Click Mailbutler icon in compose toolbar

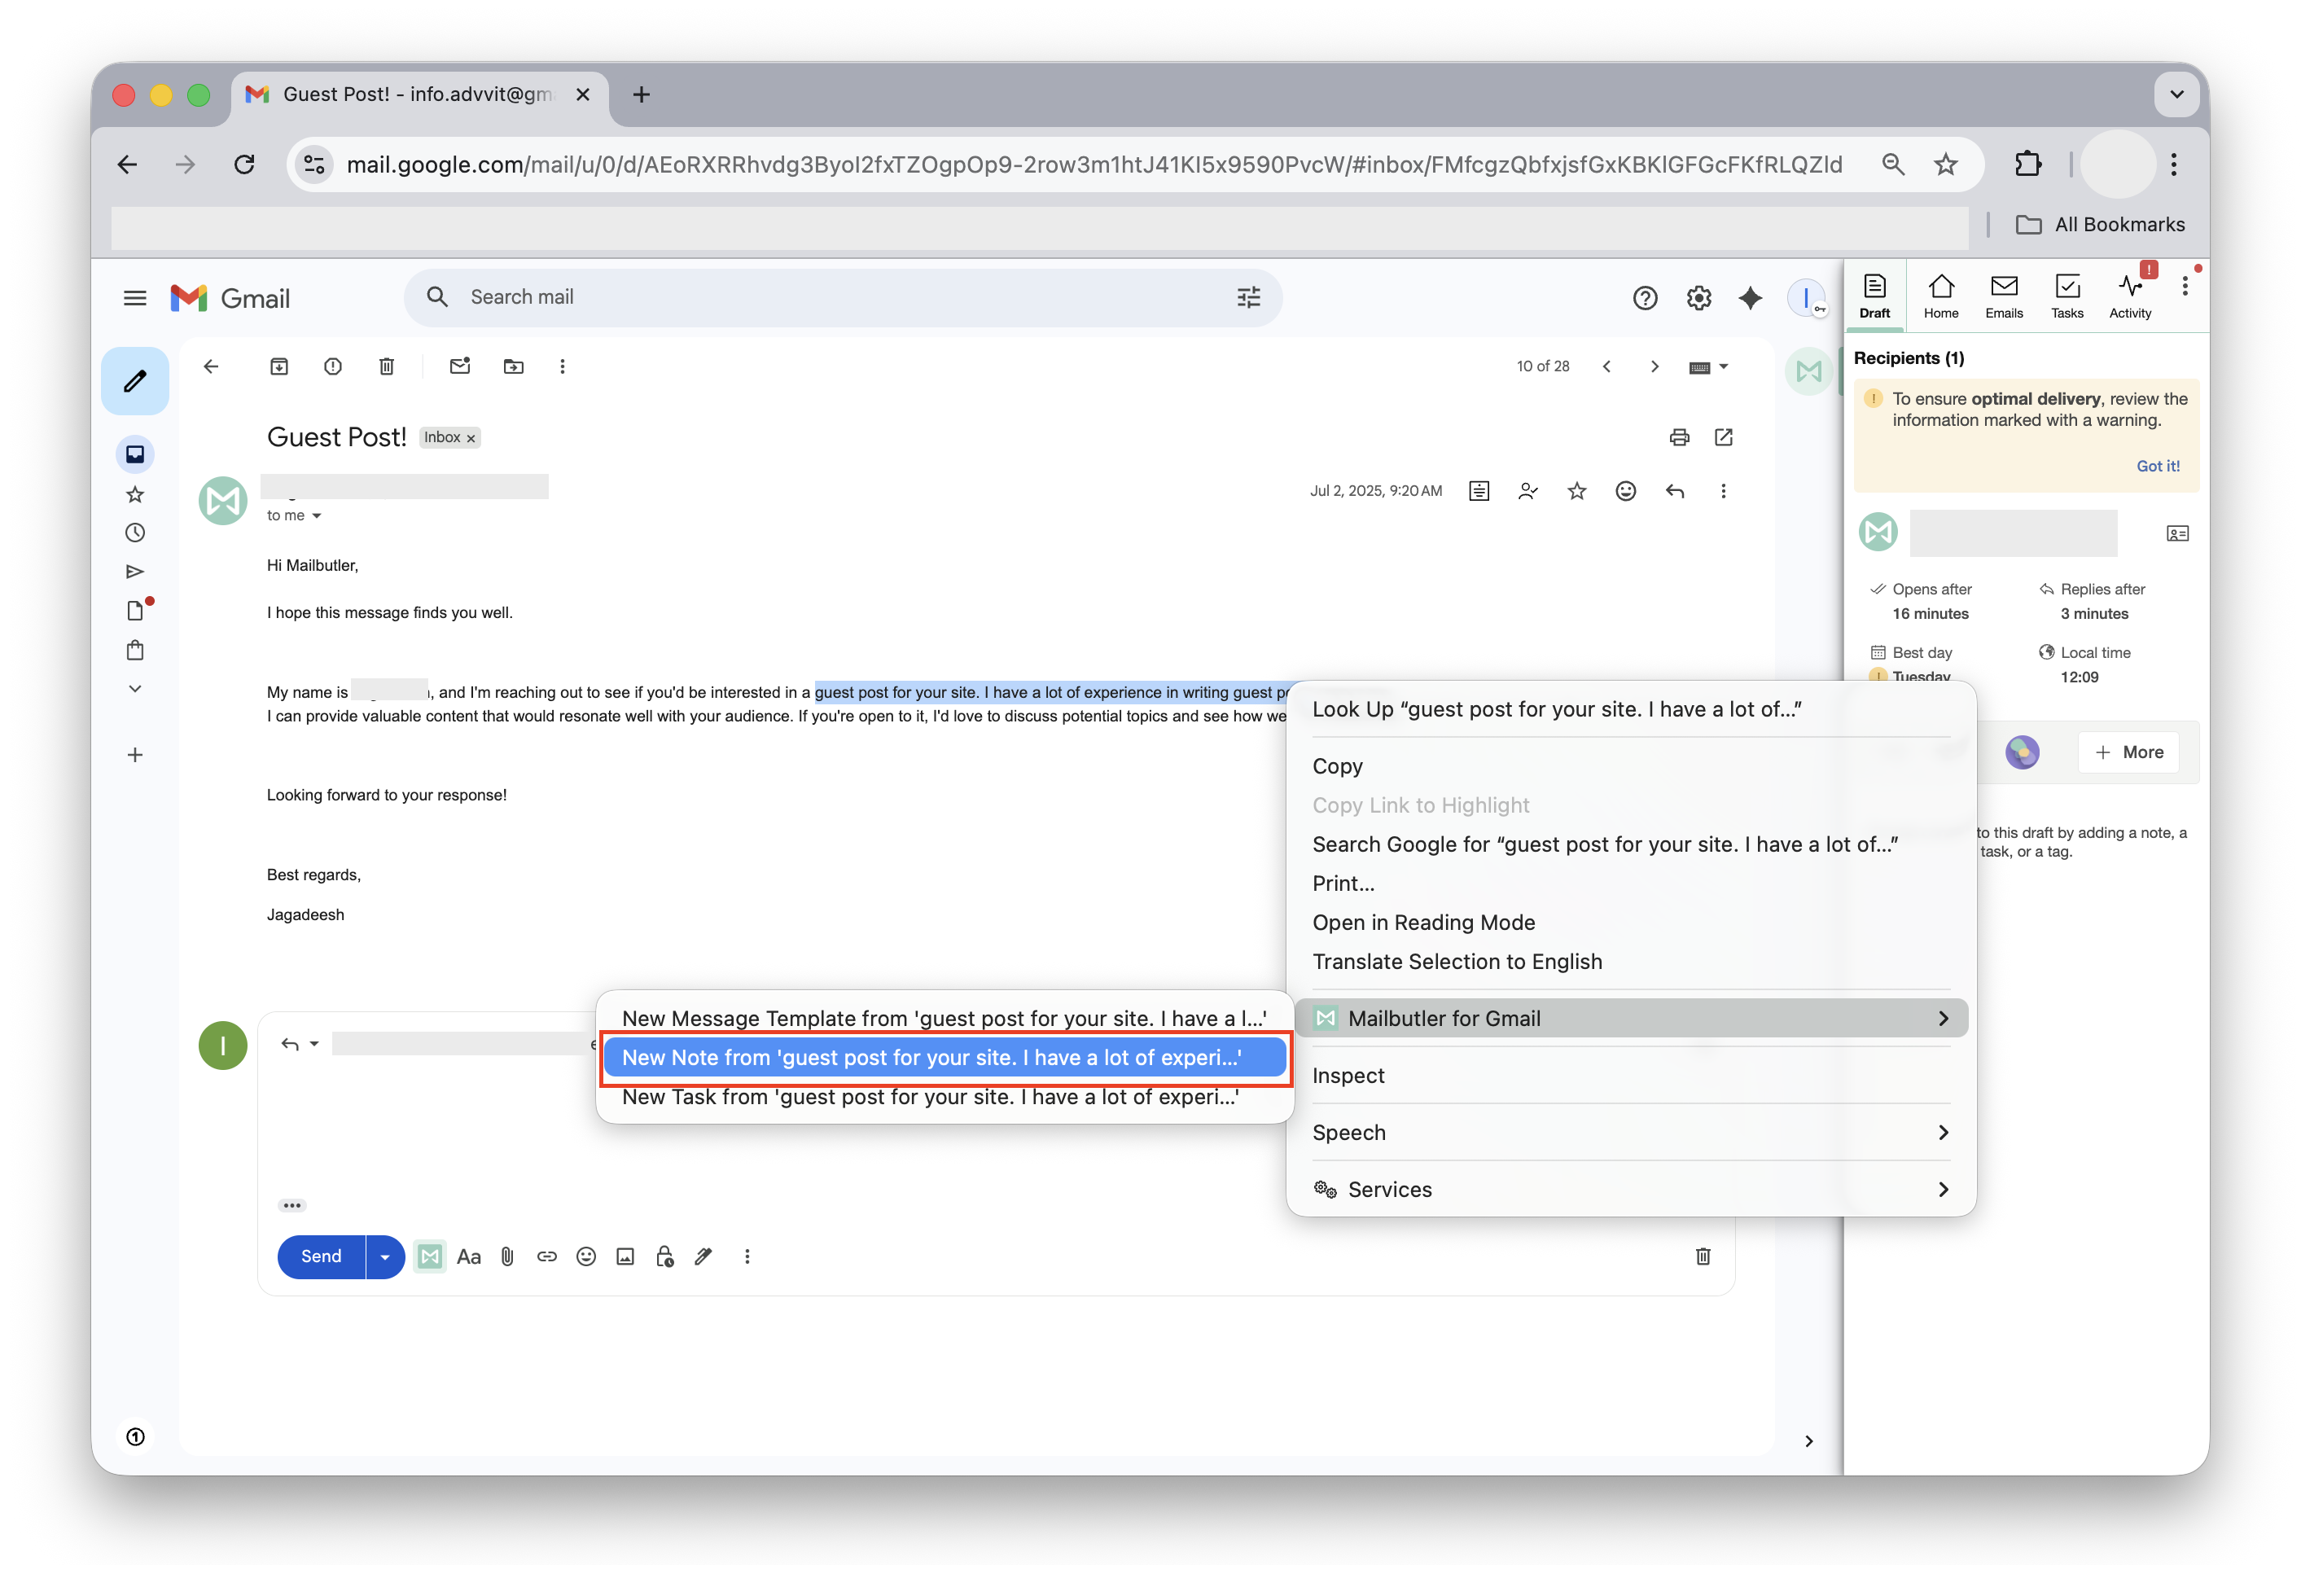tap(430, 1257)
